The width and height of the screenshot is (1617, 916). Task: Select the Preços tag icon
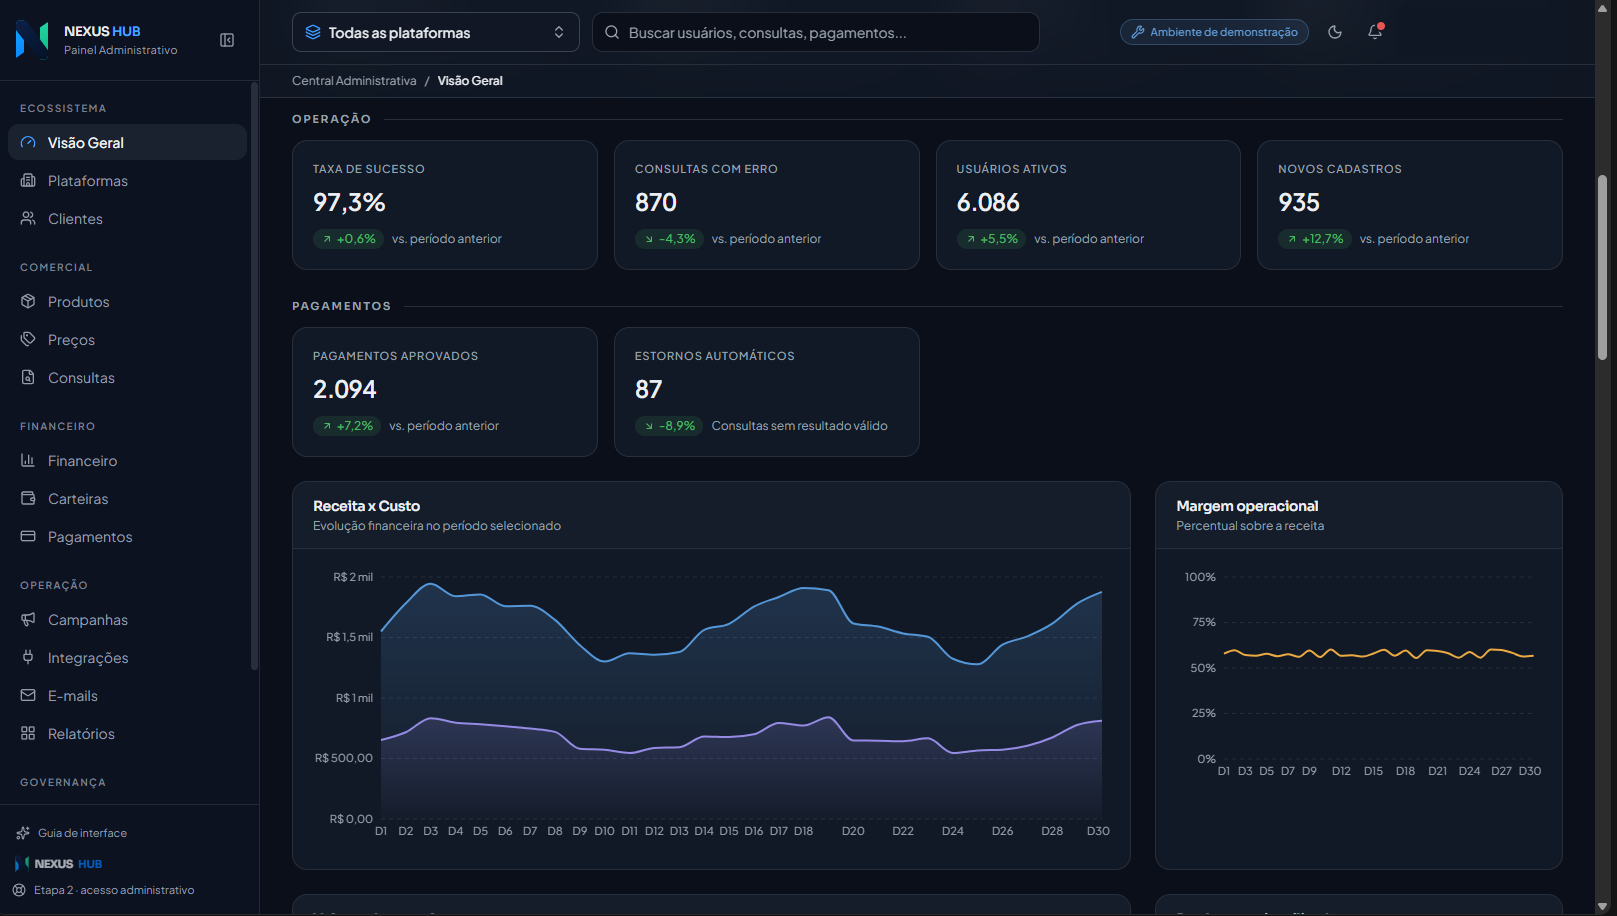click(x=28, y=340)
